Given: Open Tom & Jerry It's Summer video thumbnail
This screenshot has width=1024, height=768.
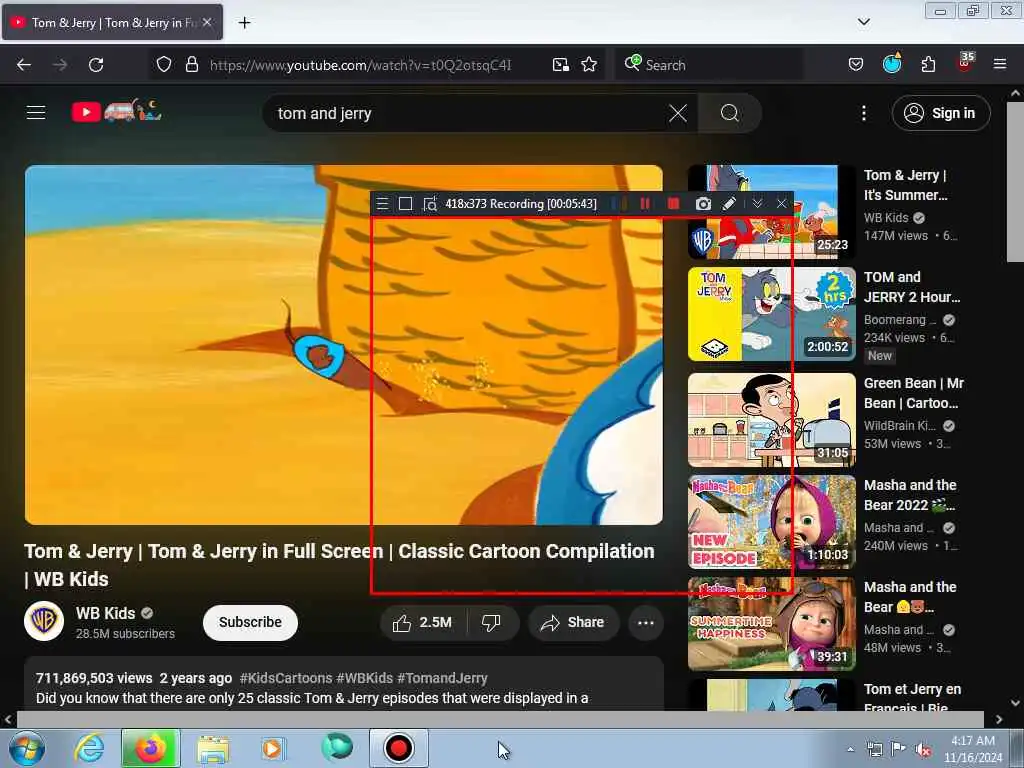Looking at the screenshot, I should click(771, 212).
